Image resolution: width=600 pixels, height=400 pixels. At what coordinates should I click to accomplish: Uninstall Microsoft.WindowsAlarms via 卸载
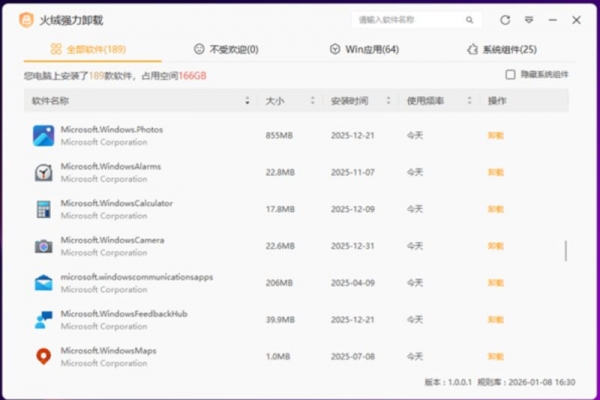point(496,173)
